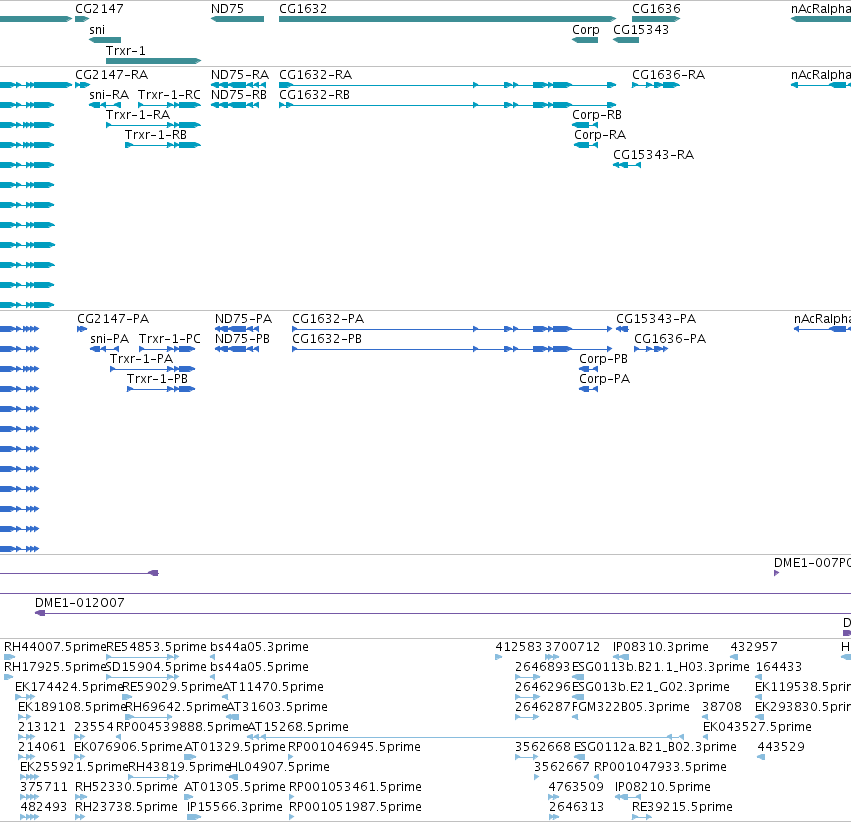Select the long CG1632 gene bar

448,19
